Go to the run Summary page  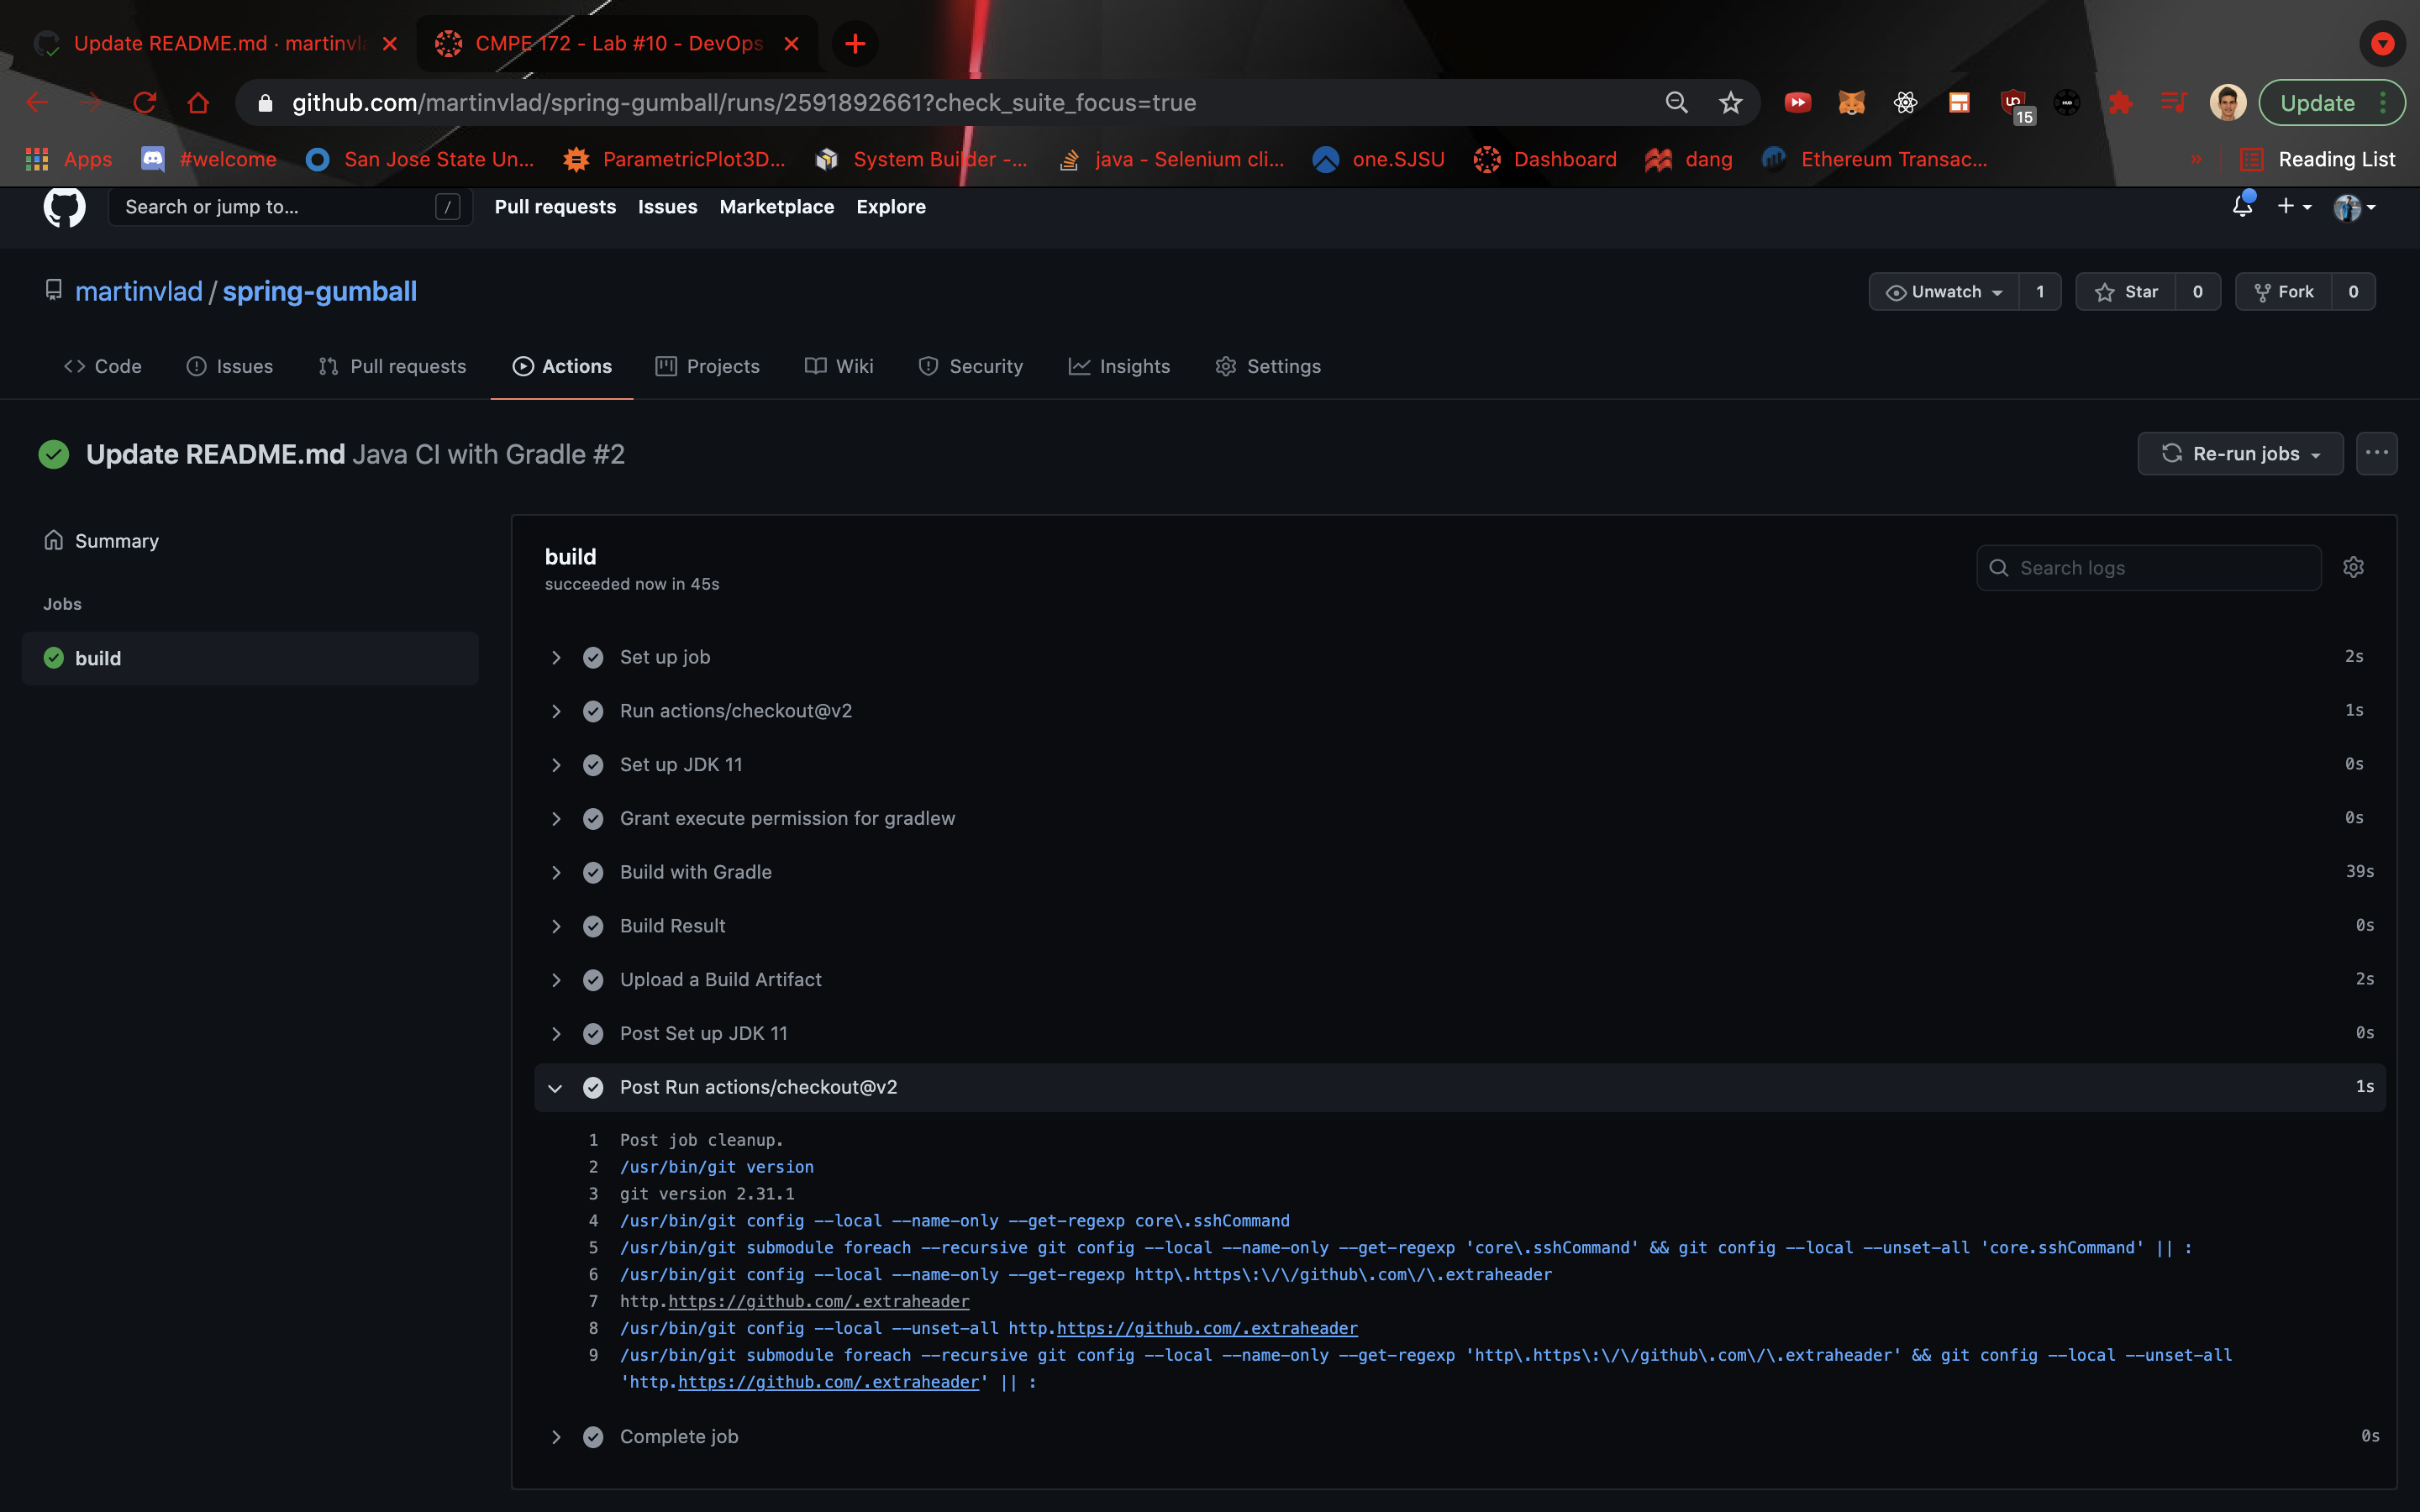click(116, 541)
